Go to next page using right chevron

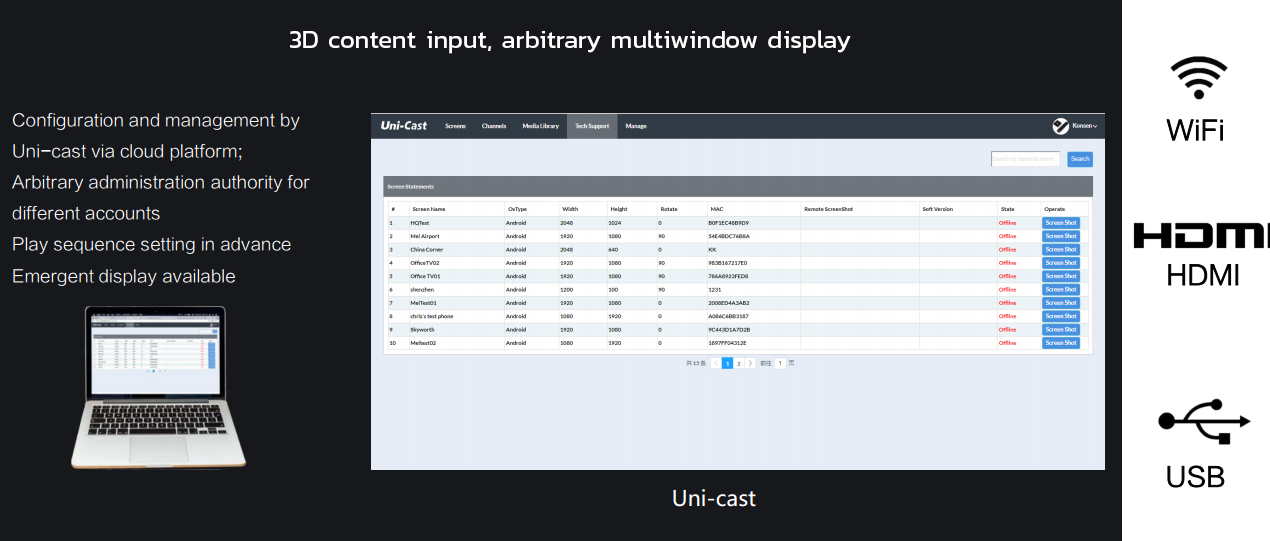751,363
